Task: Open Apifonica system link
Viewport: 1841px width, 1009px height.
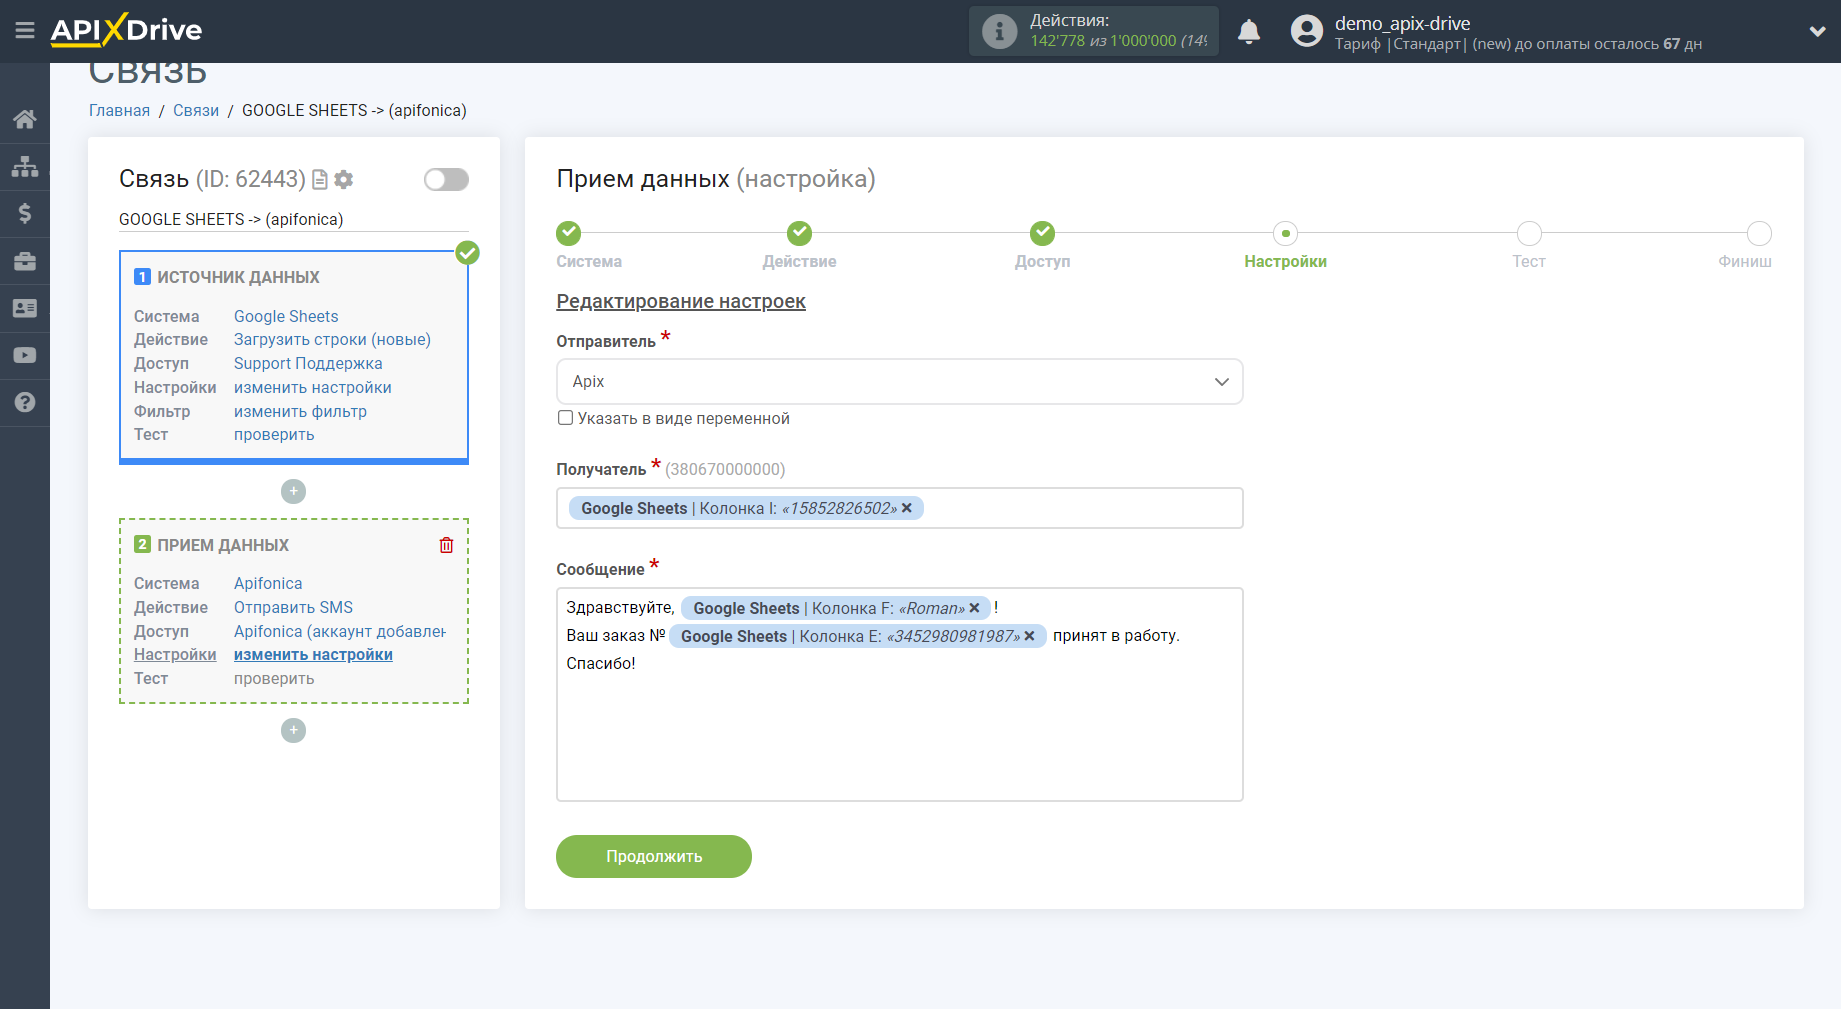Action: [268, 583]
